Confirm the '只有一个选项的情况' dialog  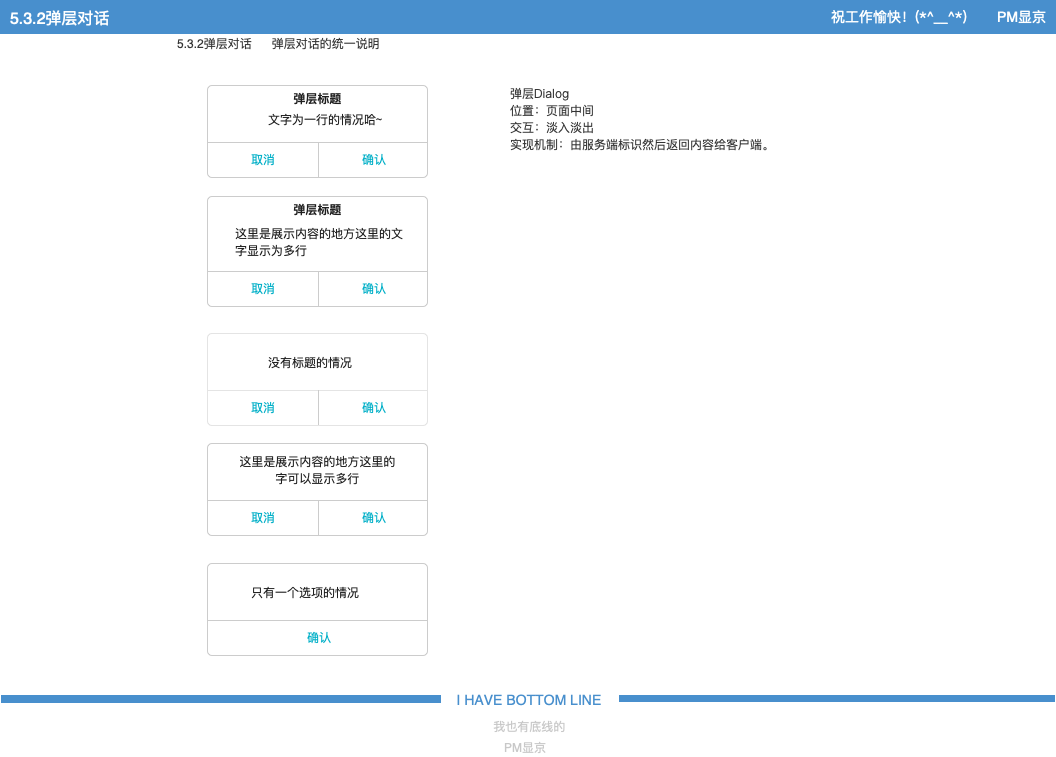click(318, 638)
